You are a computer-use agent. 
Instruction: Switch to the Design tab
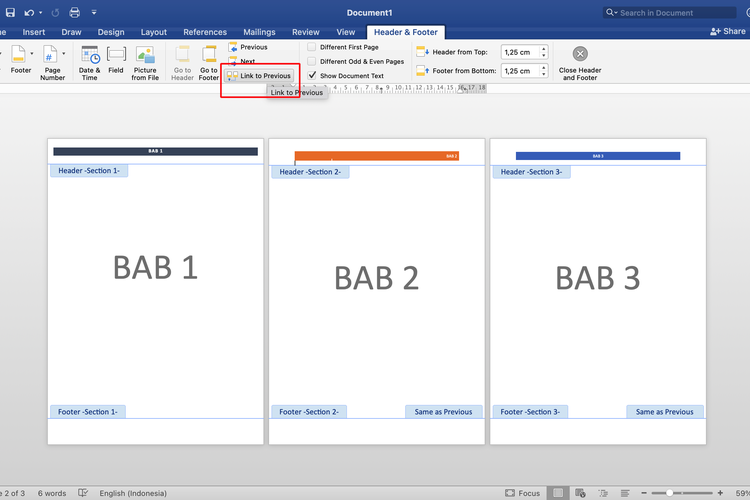click(111, 32)
